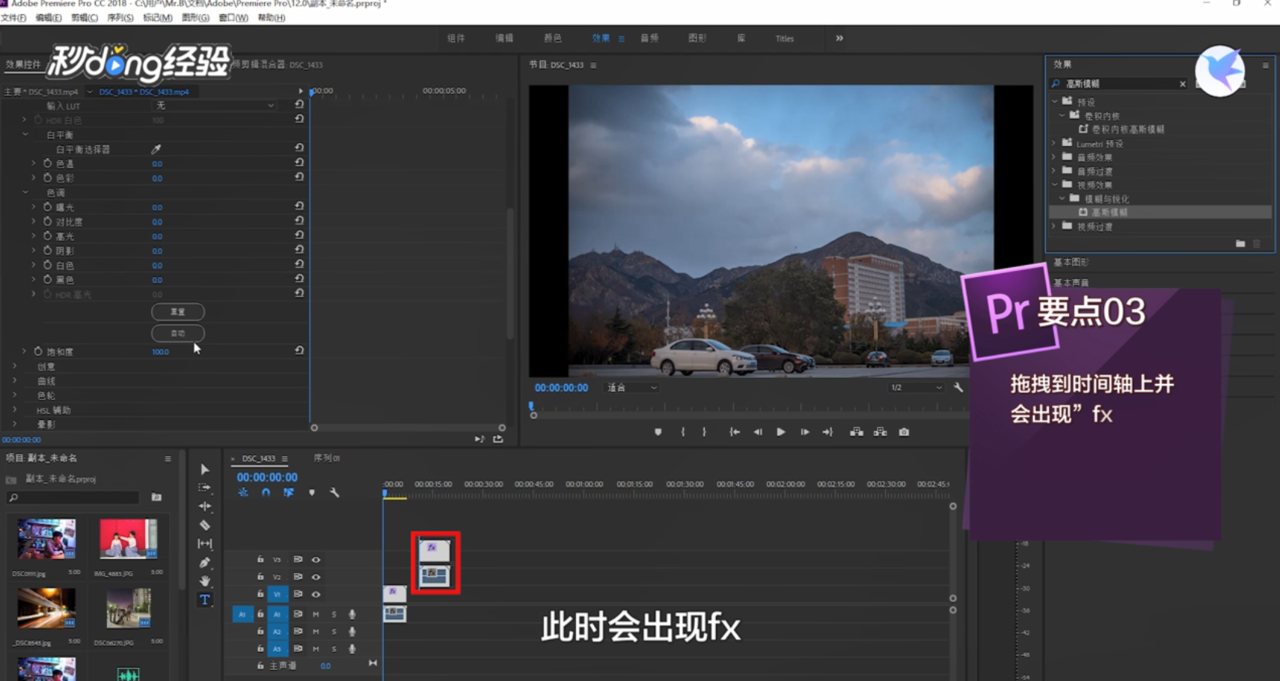The width and height of the screenshot is (1280, 681).
Task: Click Export Frame camera icon
Action: pos(904,432)
